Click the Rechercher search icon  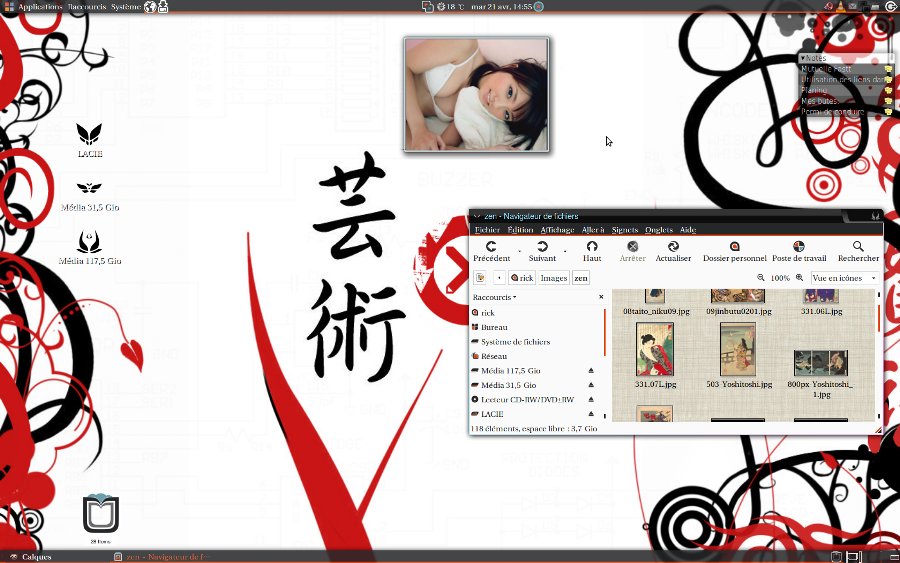click(x=858, y=246)
